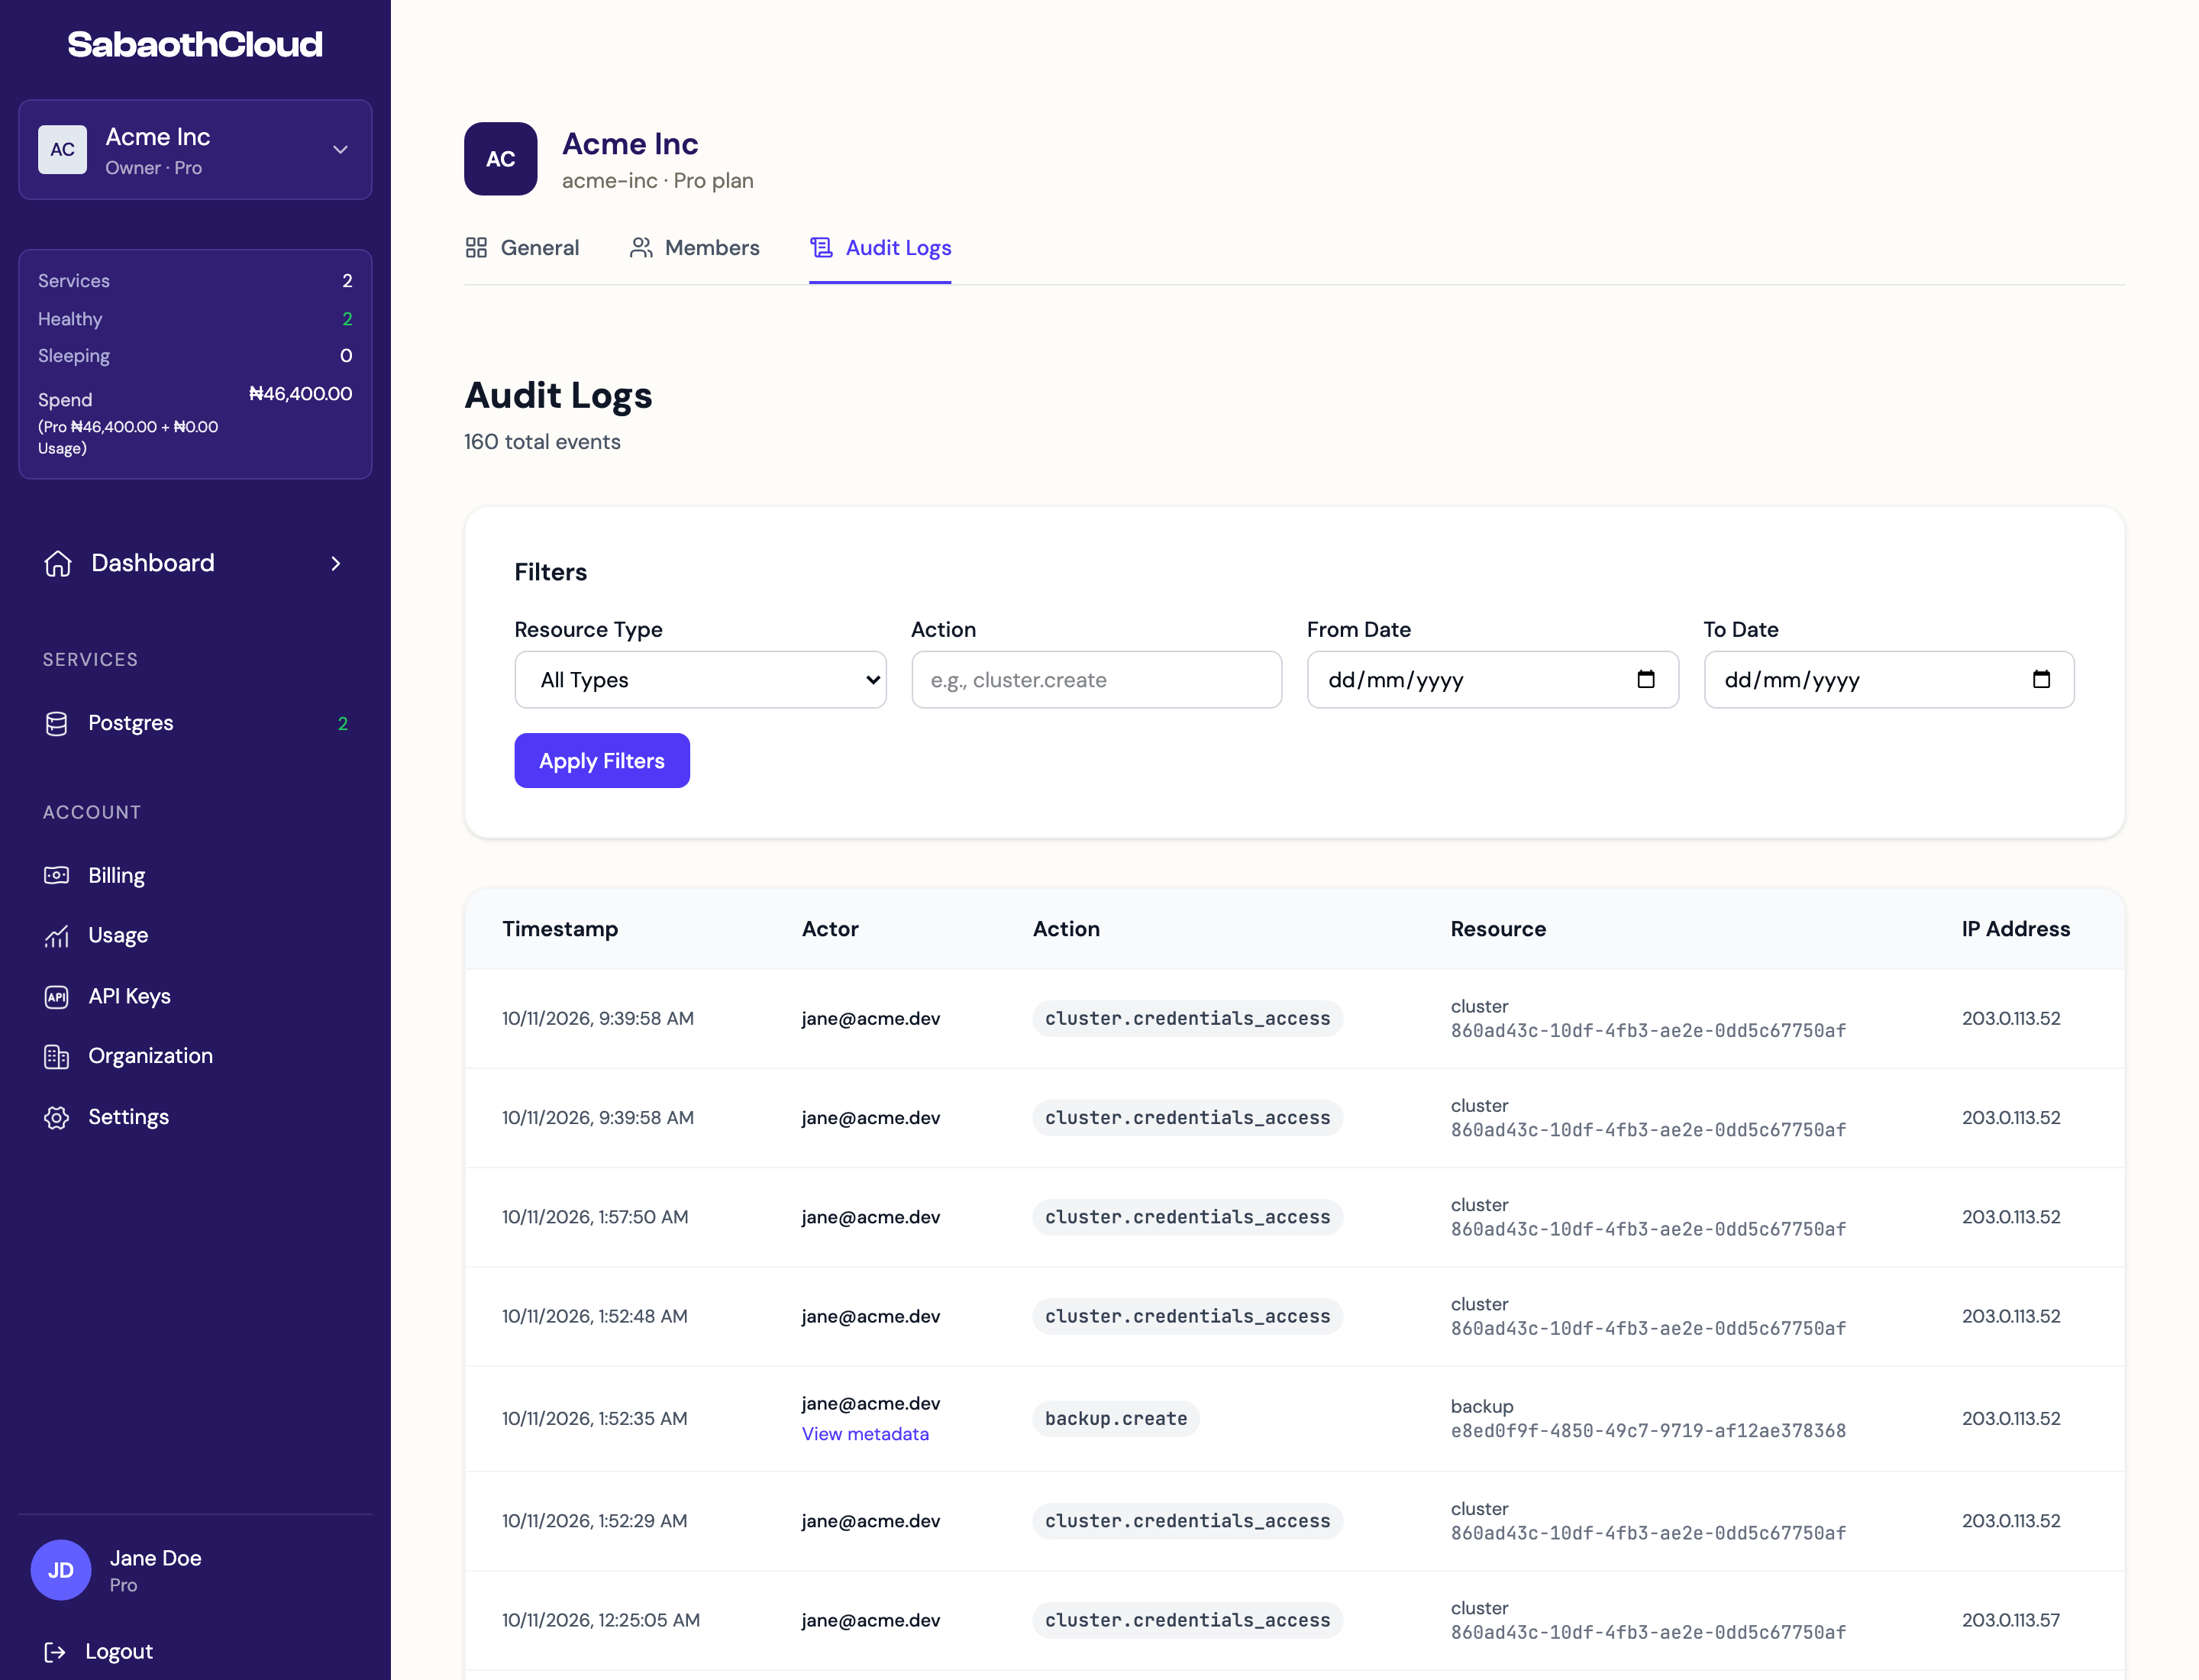The height and width of the screenshot is (1680, 2199).
Task: Click the Usage chart icon
Action: coord(57,936)
